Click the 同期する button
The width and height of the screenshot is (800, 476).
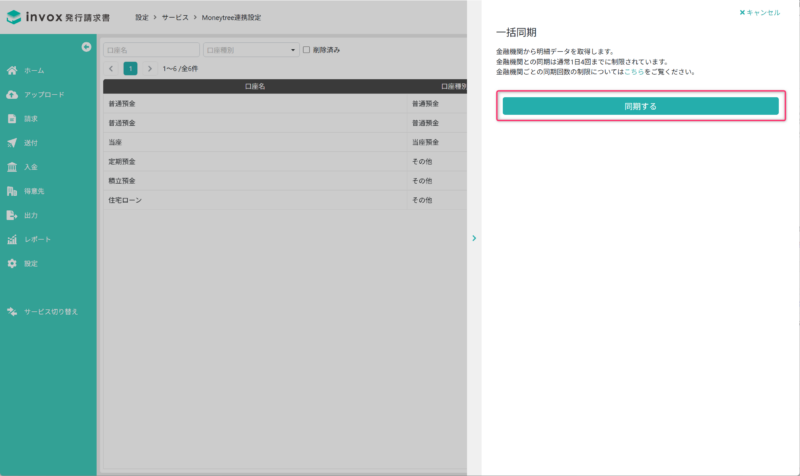coord(640,106)
